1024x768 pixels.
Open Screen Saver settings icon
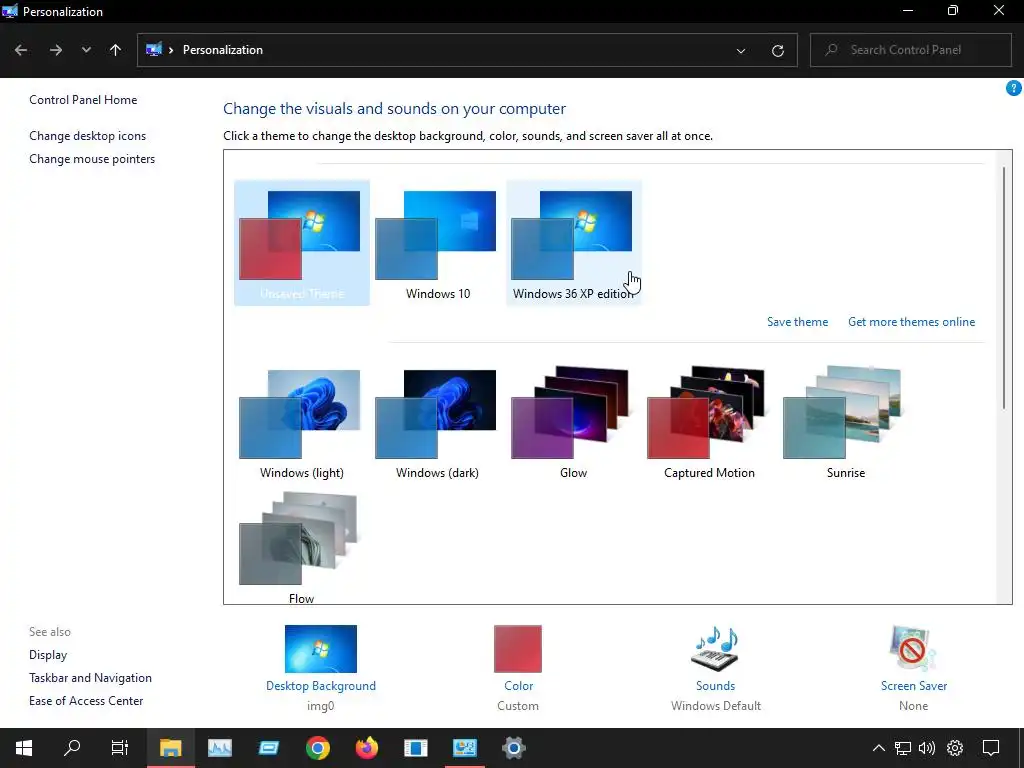(x=913, y=649)
